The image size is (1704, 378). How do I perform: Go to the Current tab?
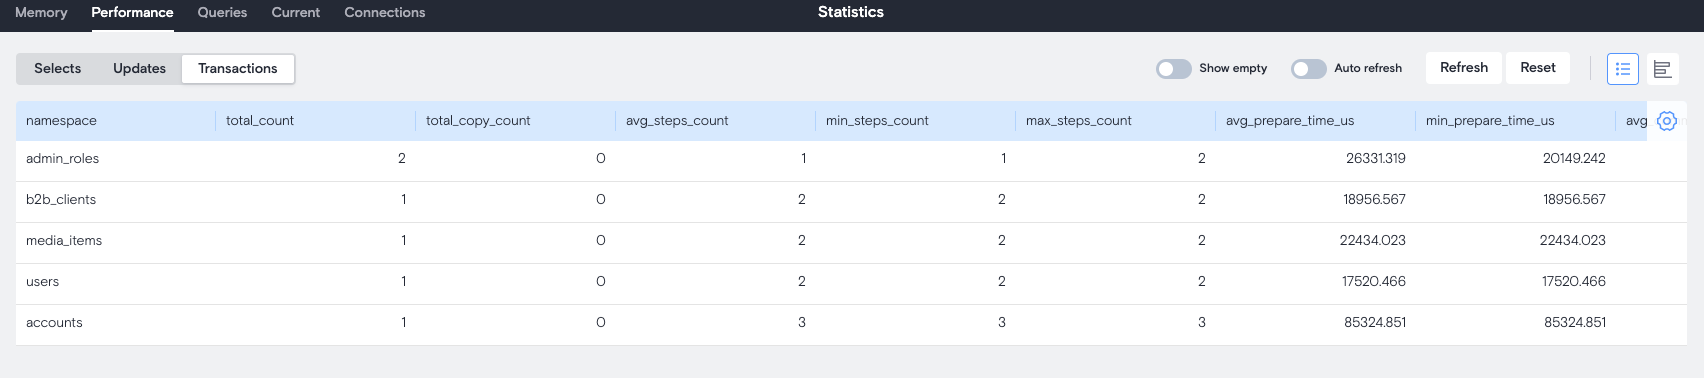click(296, 12)
